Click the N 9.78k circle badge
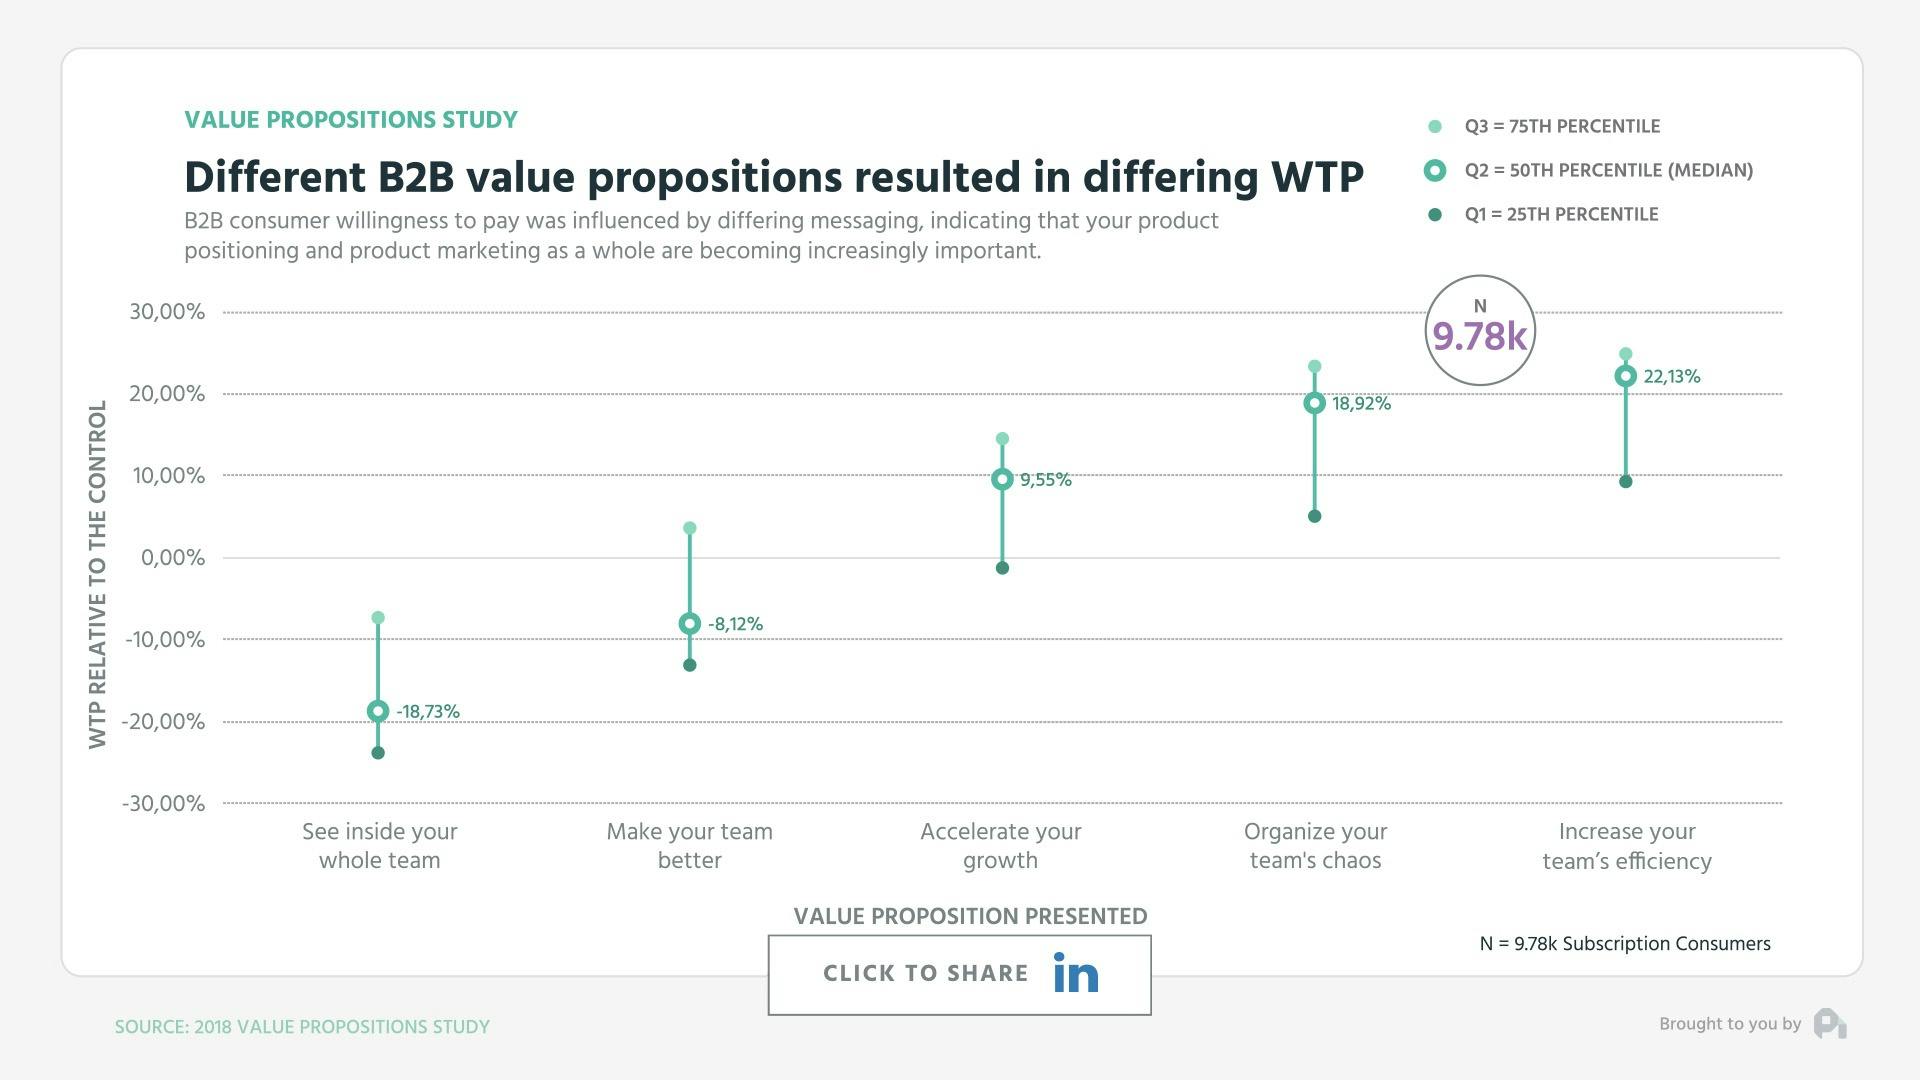The width and height of the screenshot is (1920, 1080). pos(1479,330)
